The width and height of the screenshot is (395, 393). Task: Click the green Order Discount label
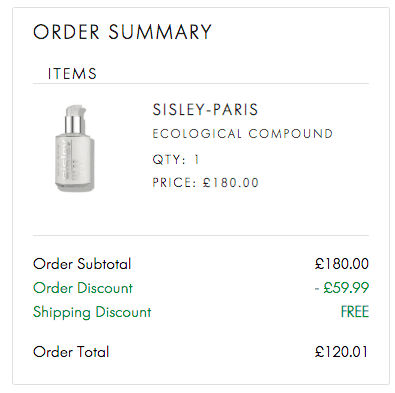coord(83,288)
